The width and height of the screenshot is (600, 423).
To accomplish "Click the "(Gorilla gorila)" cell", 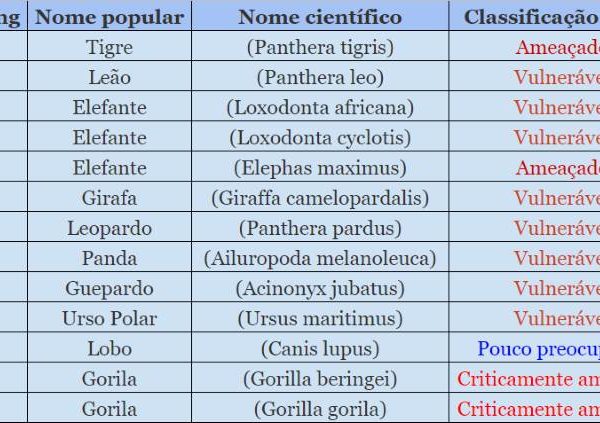I will pos(320,409).
